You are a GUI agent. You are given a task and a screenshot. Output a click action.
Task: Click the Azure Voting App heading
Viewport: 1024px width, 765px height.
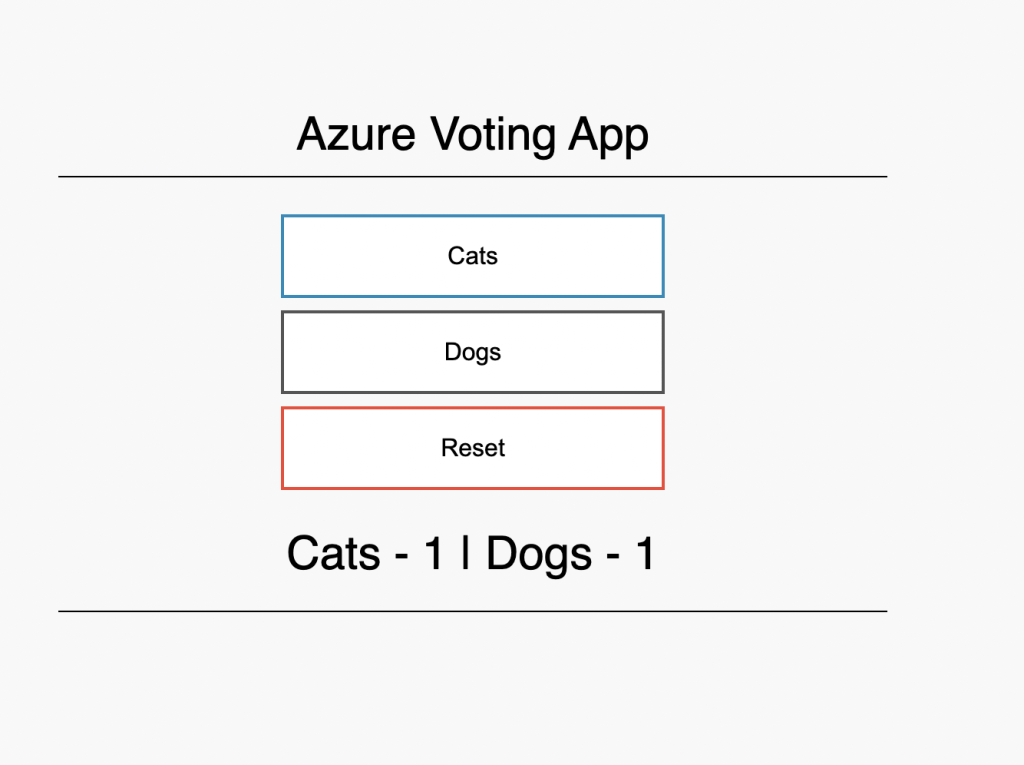pos(473,135)
